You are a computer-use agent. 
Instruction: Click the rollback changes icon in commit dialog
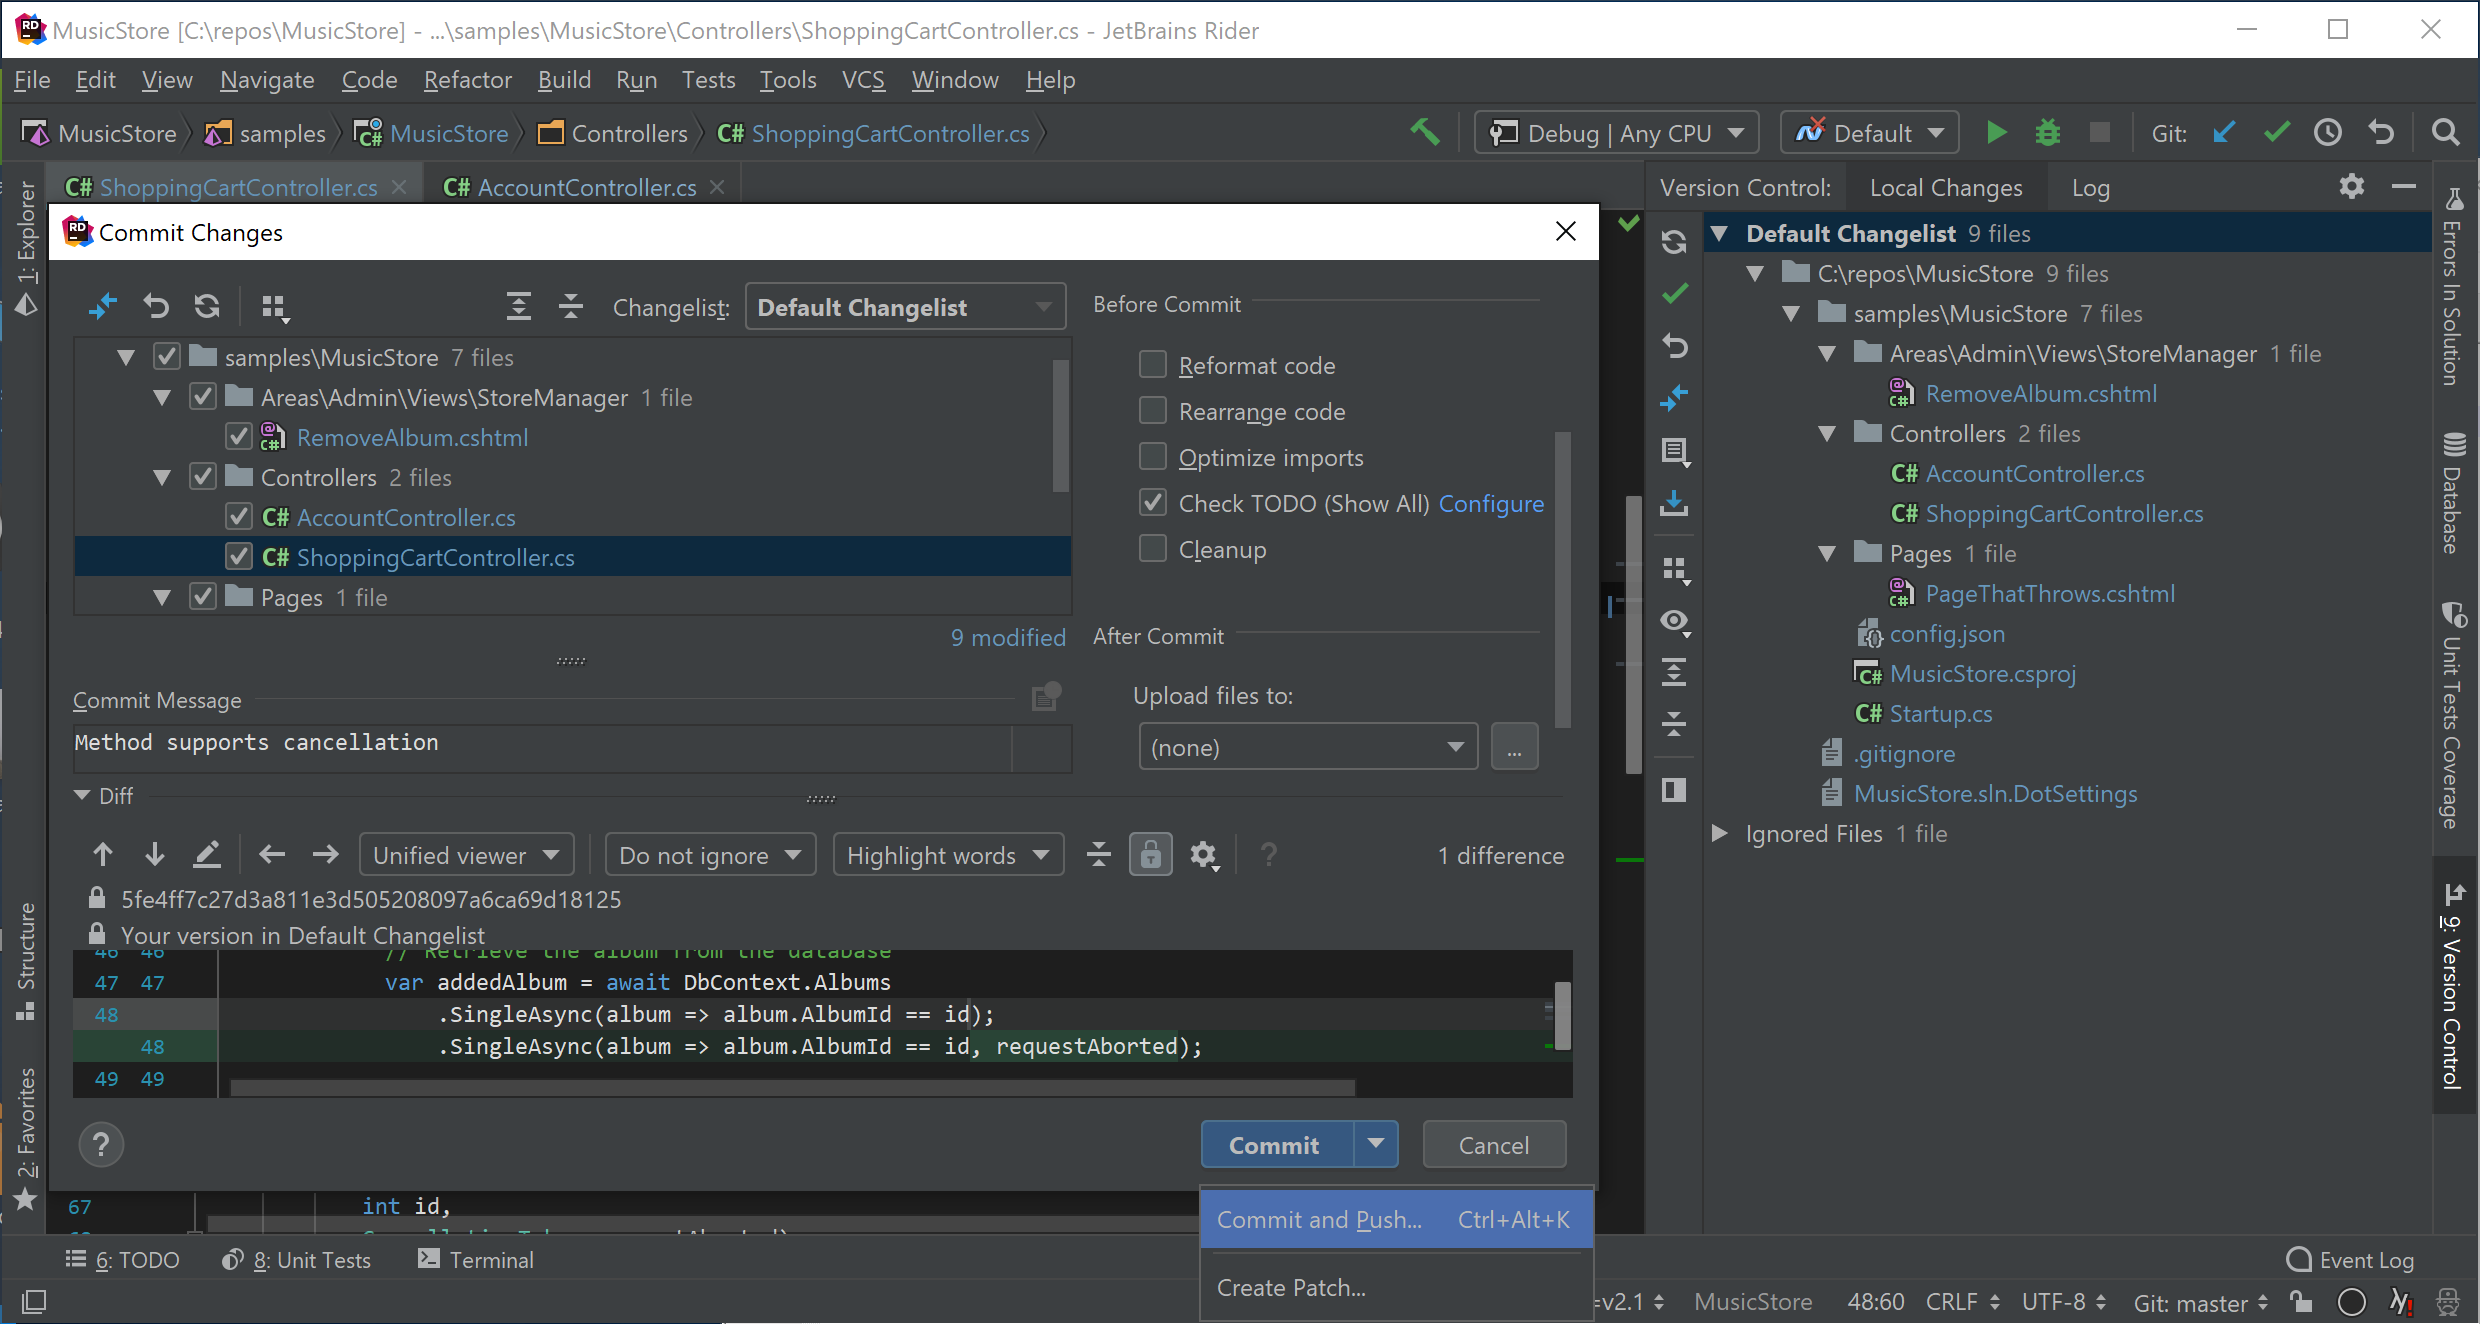(156, 308)
